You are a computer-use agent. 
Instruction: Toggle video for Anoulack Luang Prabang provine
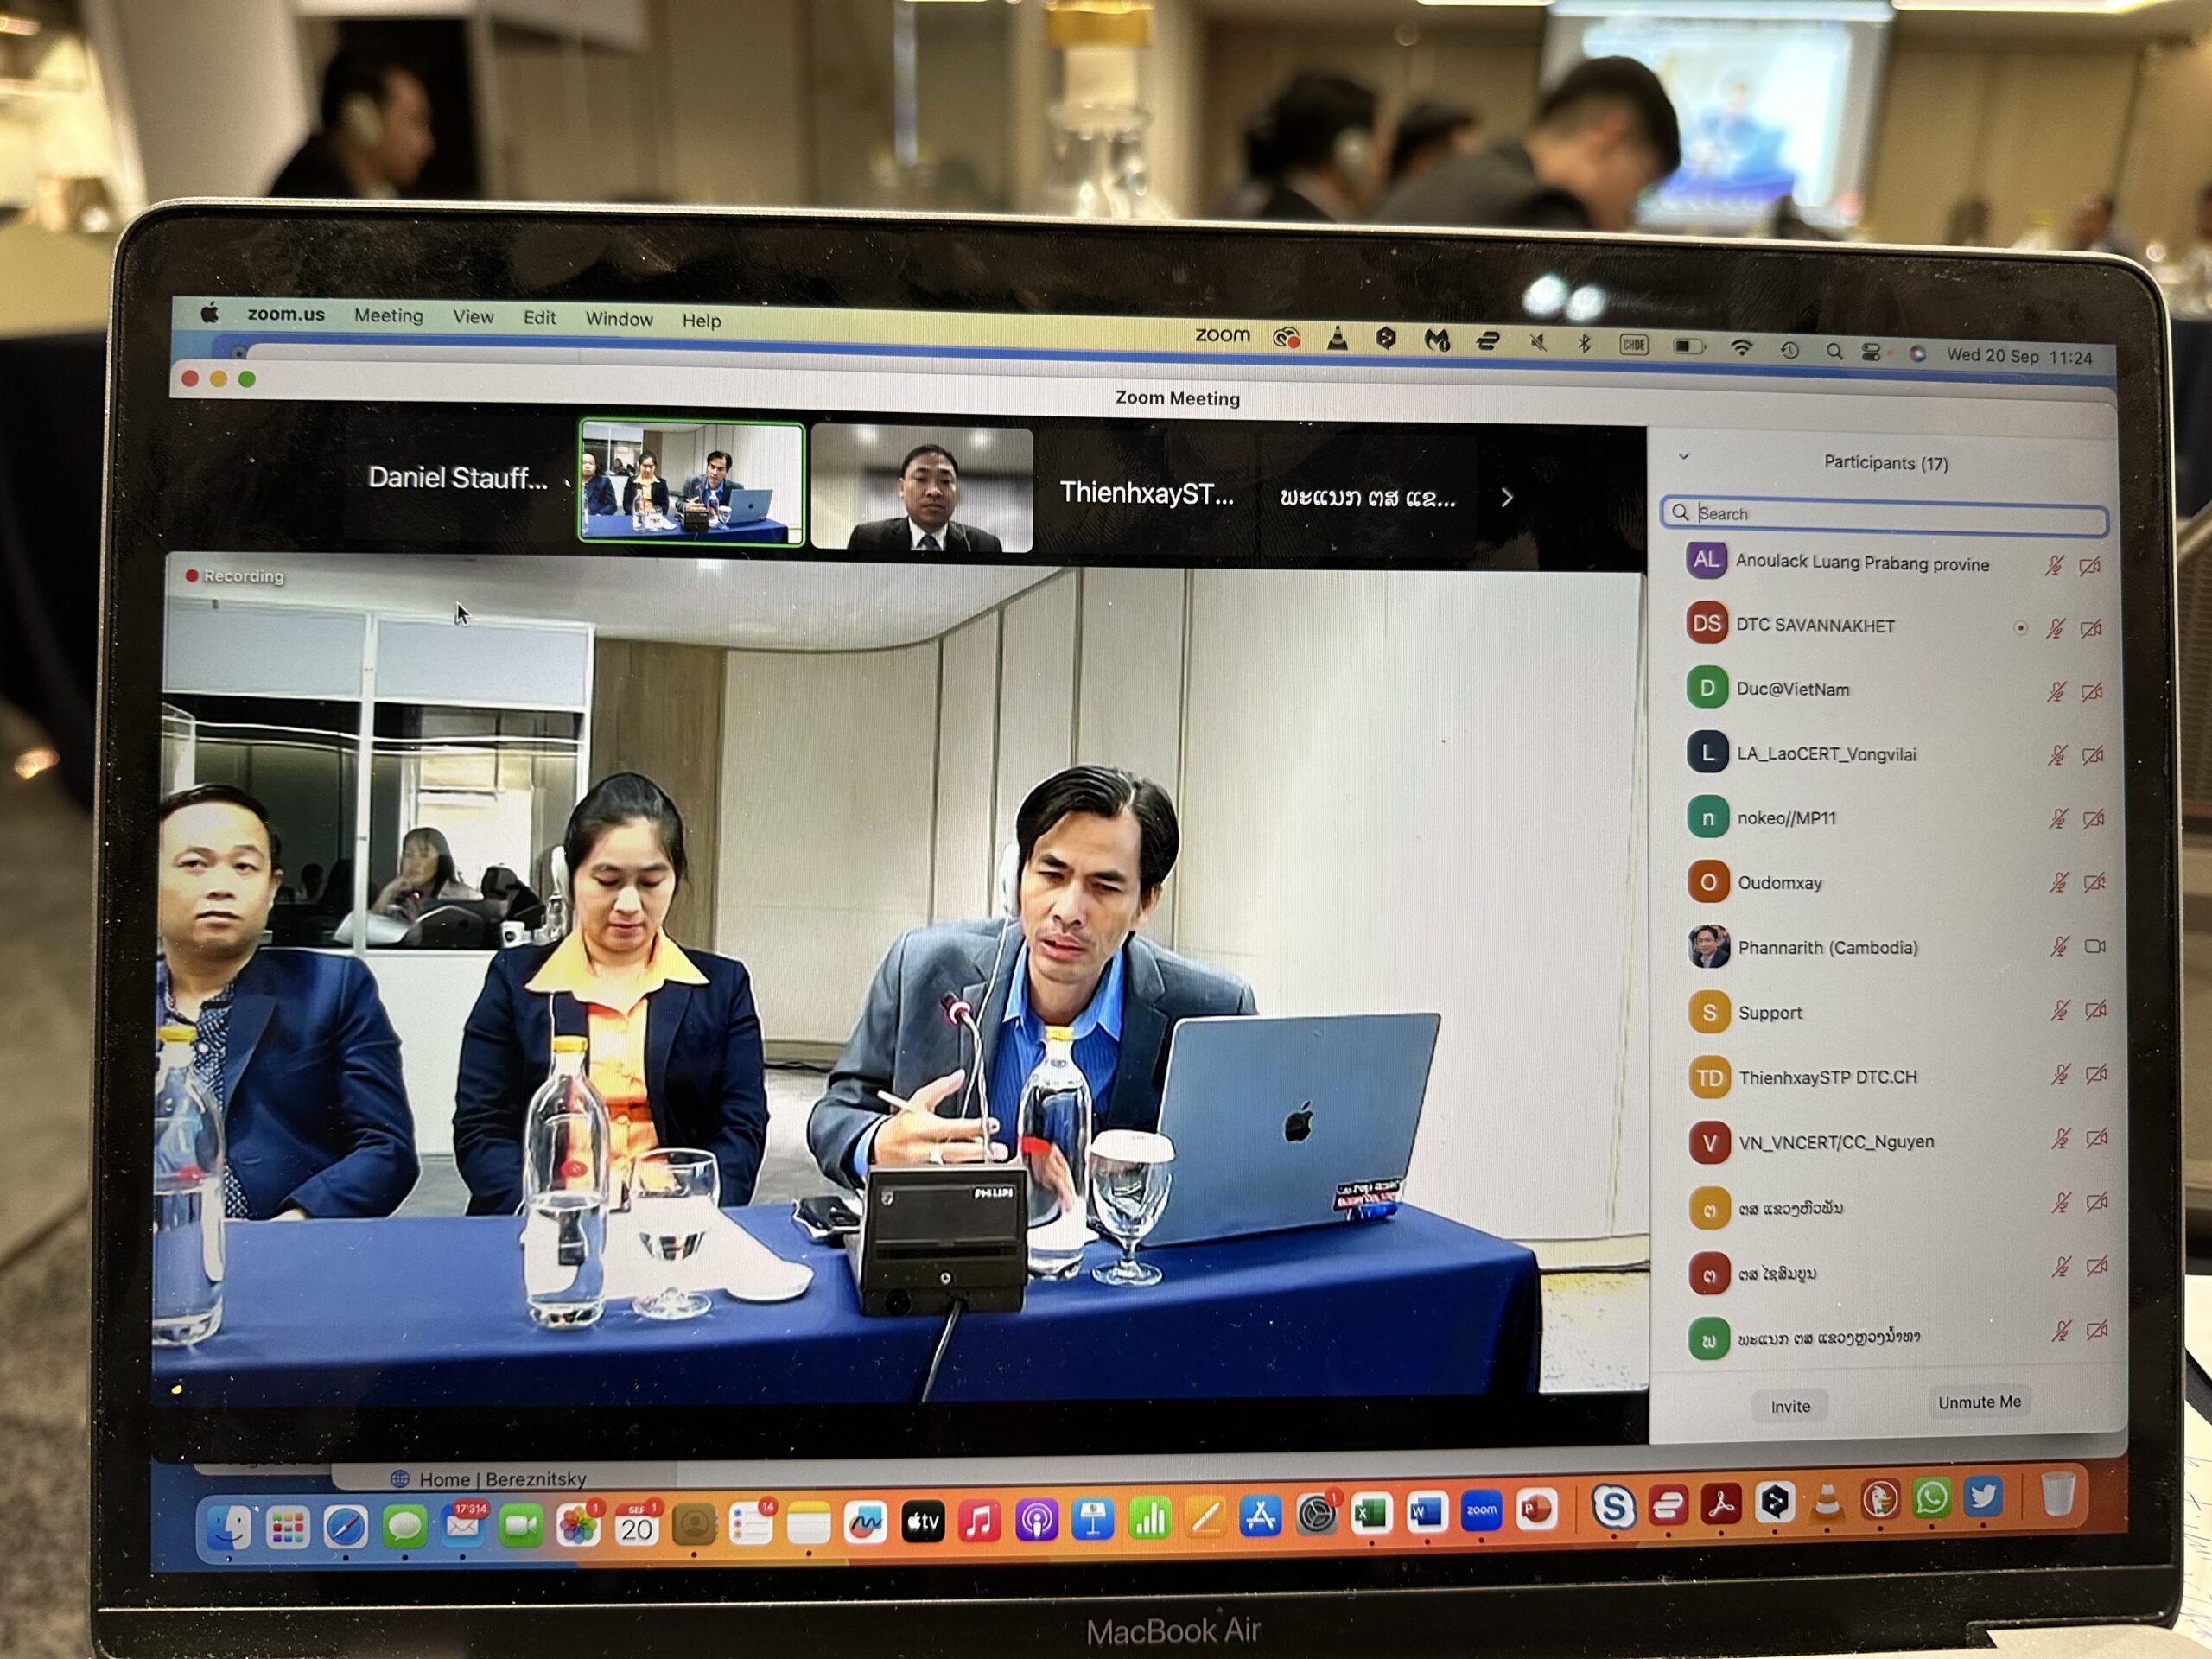[2090, 567]
